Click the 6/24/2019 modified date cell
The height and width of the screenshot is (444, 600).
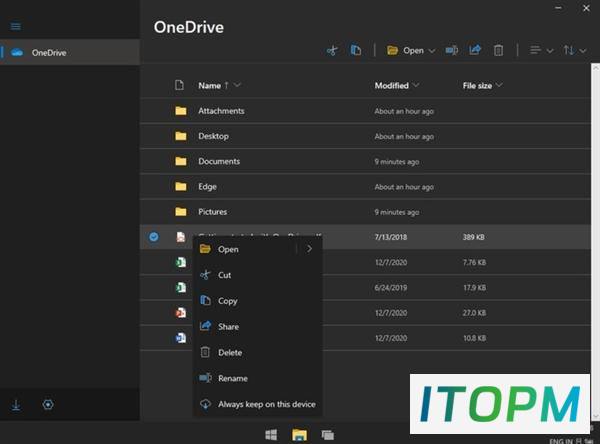pyautogui.click(x=391, y=288)
